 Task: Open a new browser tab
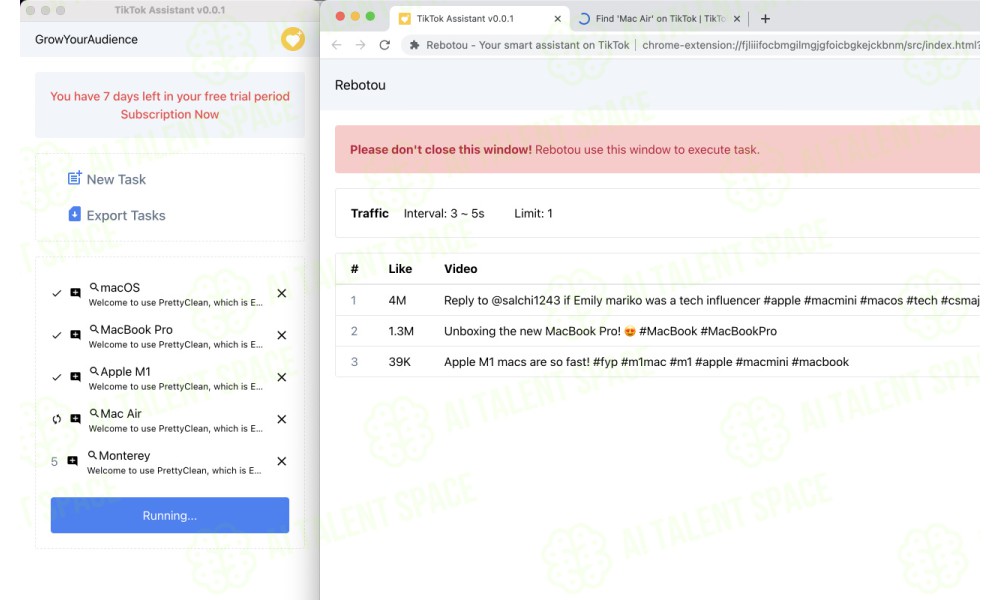(765, 18)
